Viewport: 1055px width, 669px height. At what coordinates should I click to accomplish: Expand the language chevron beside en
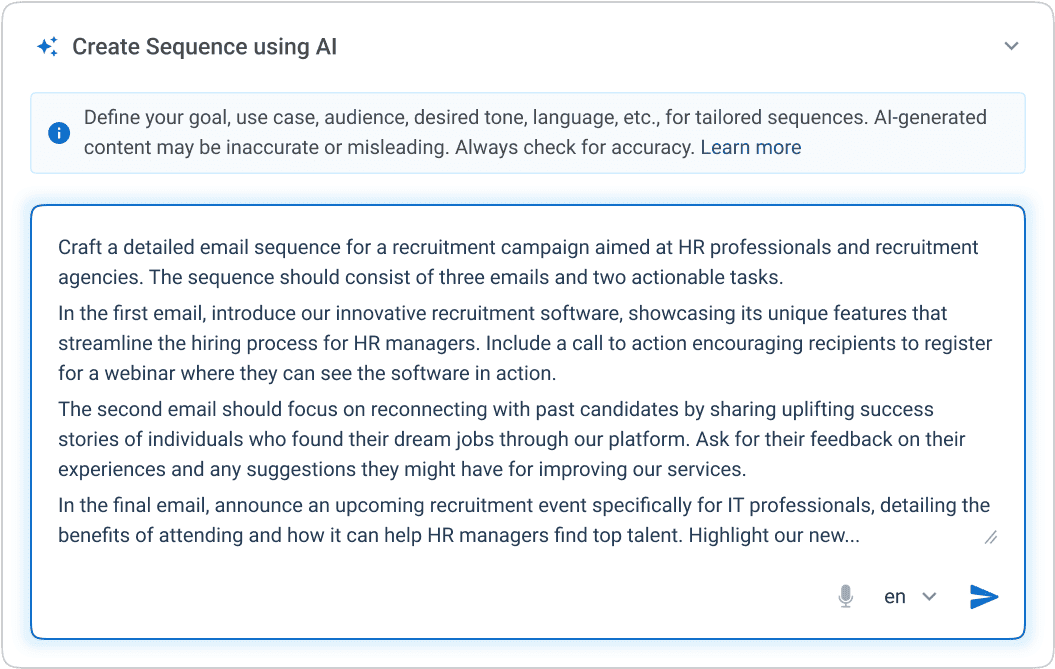pyautogui.click(x=929, y=597)
